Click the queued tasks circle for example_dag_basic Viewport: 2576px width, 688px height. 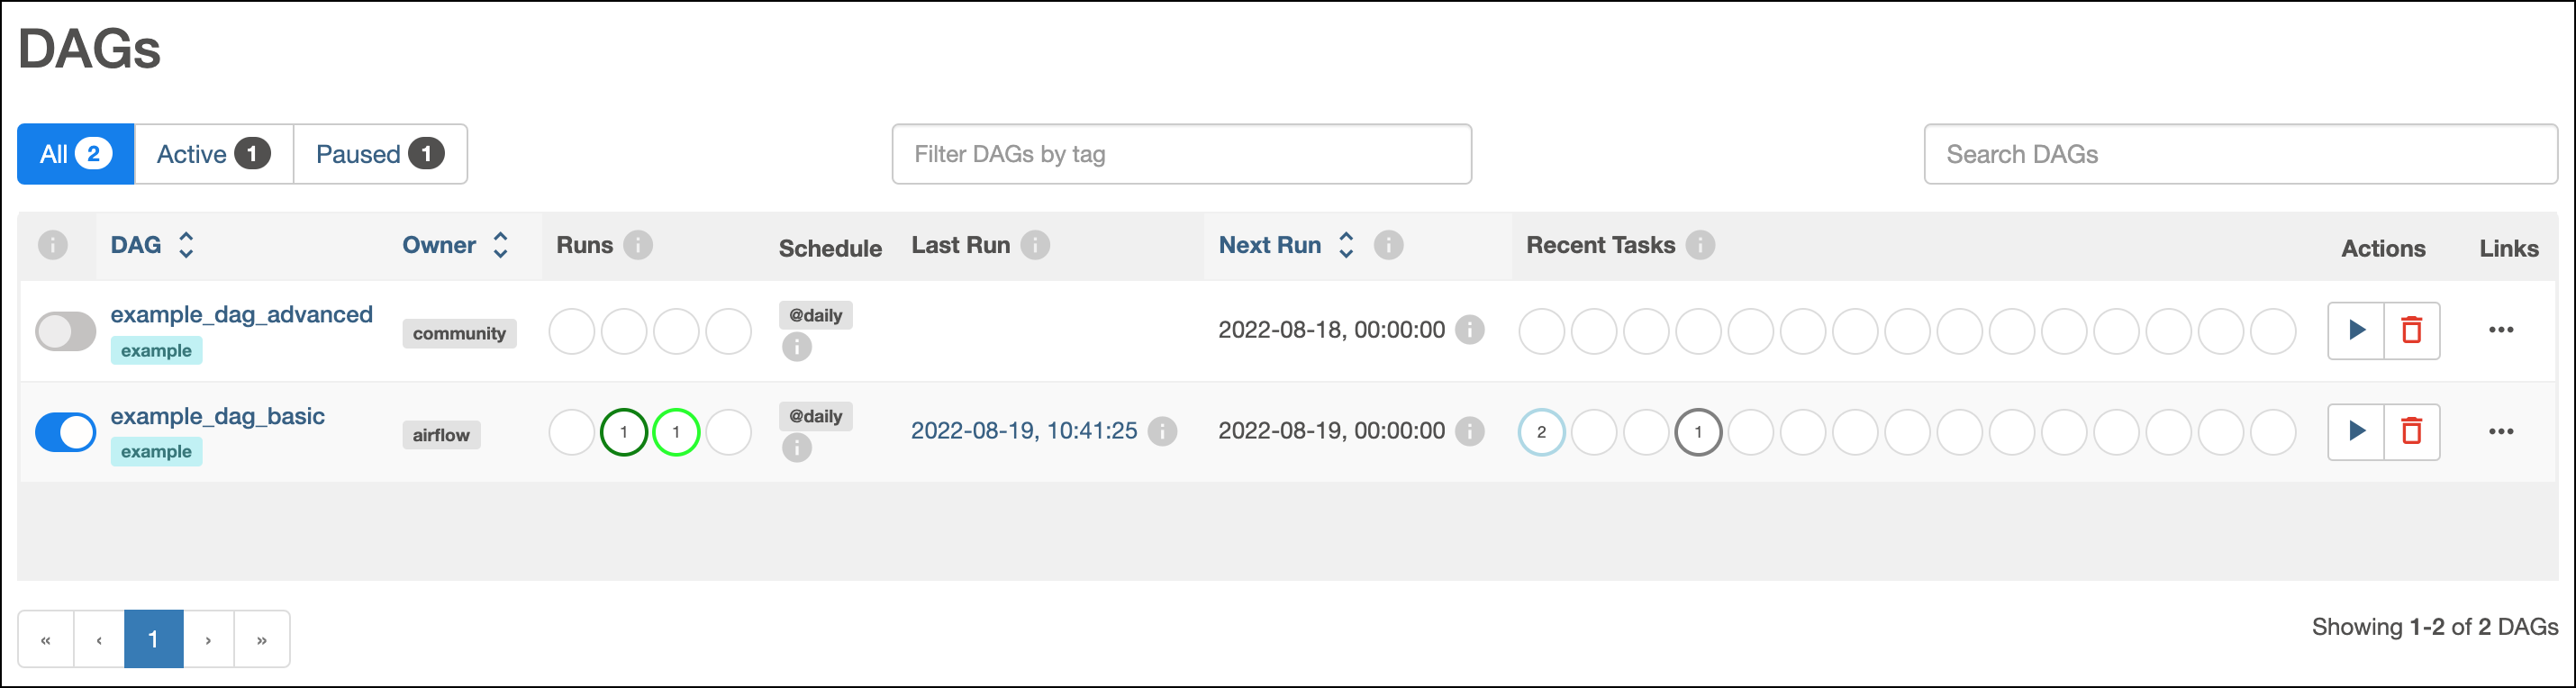click(1541, 432)
